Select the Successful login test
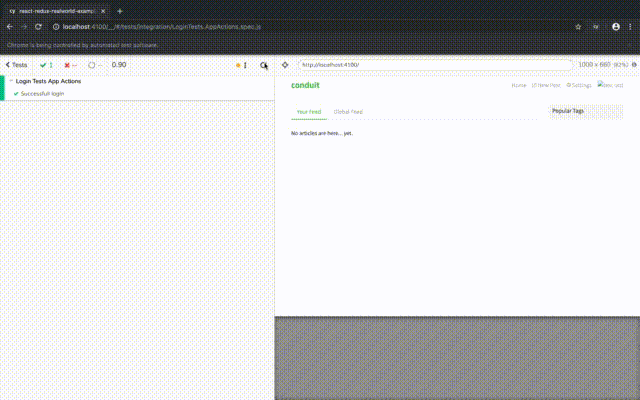Image resolution: width=640 pixels, height=400 pixels. click(x=43, y=93)
